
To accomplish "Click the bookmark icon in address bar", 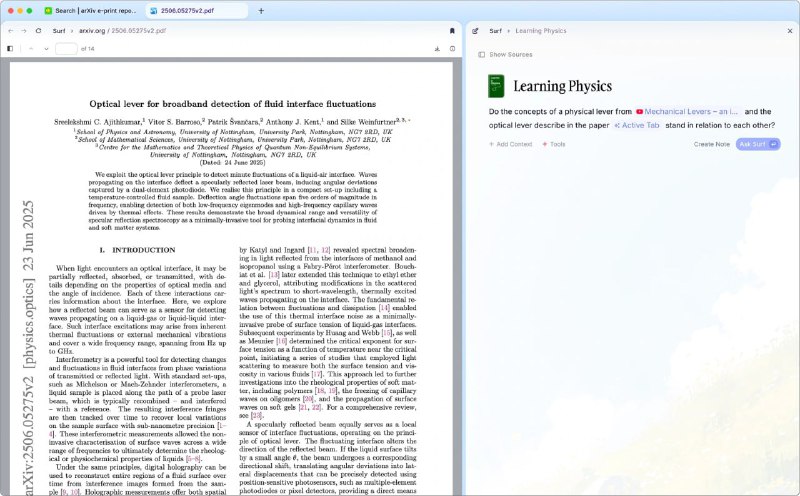I will click(x=451, y=31).
